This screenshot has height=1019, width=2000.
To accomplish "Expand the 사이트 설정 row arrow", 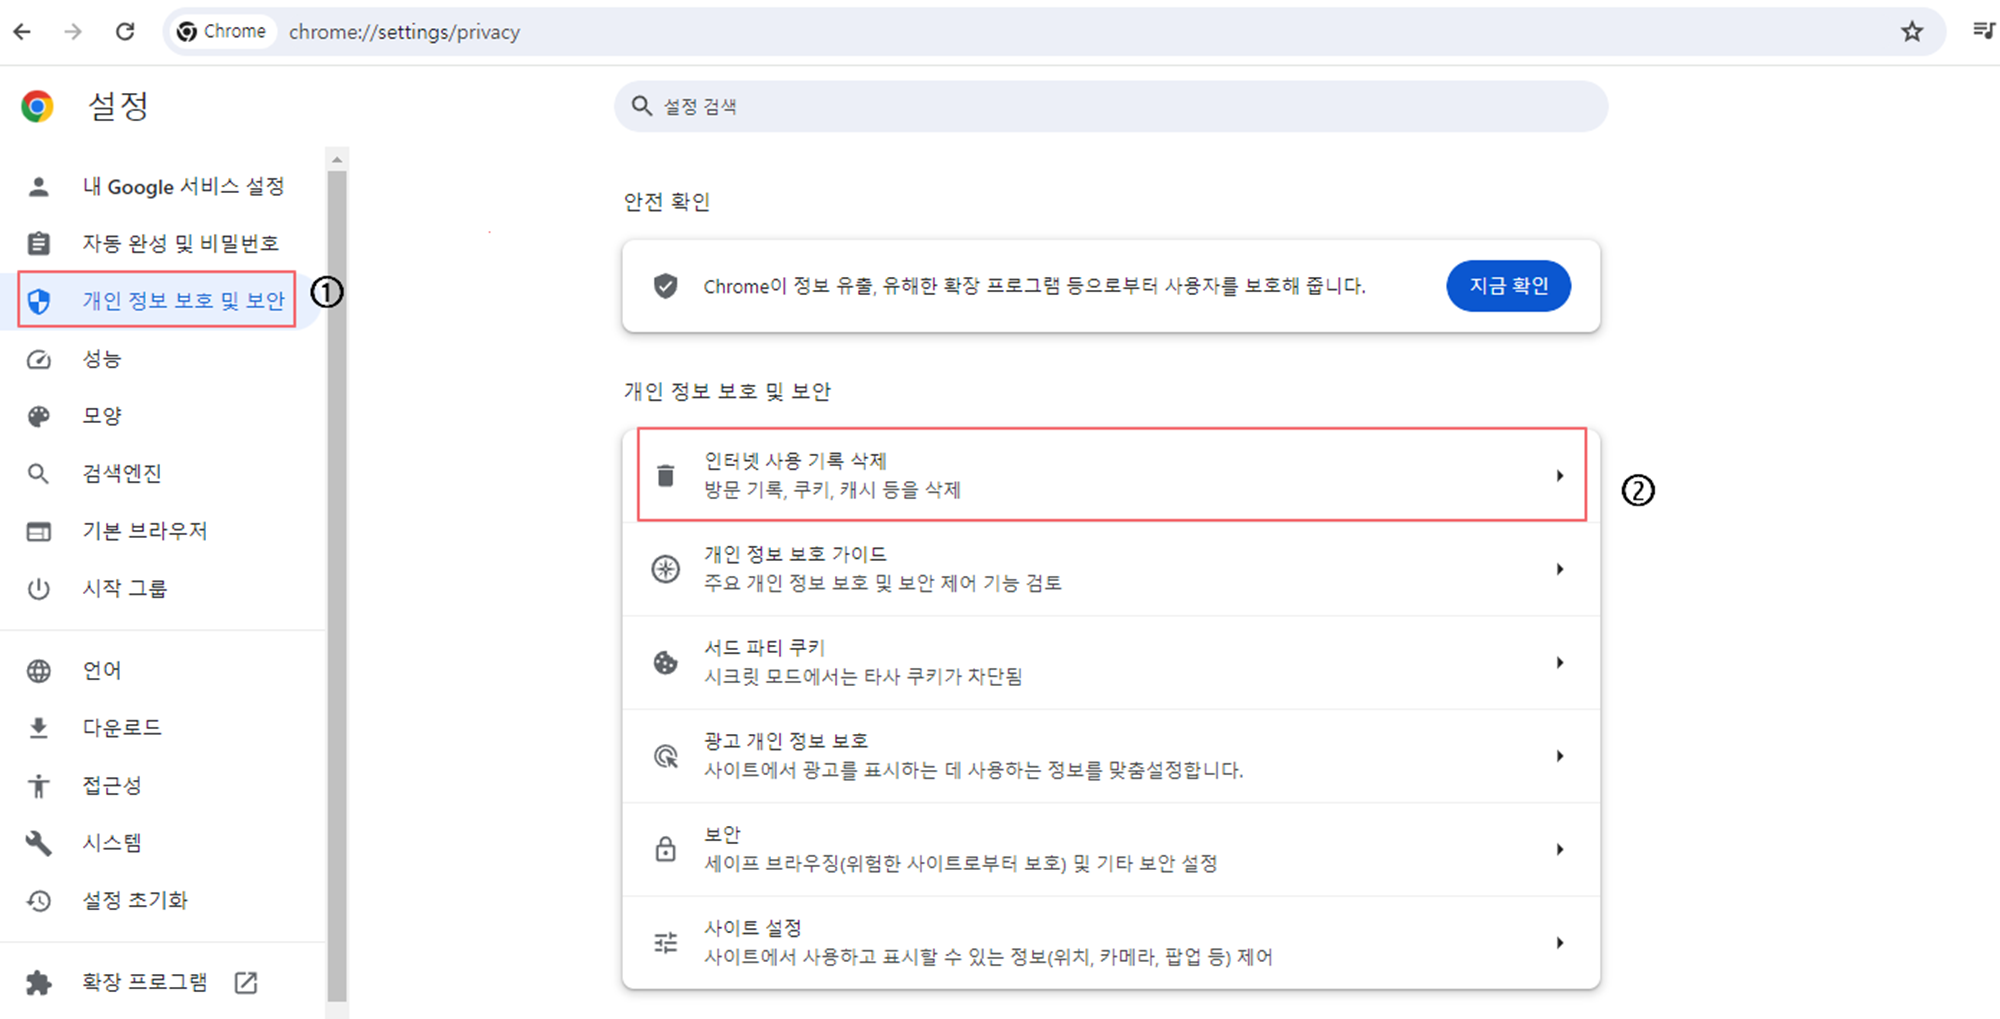I will click(x=1559, y=942).
